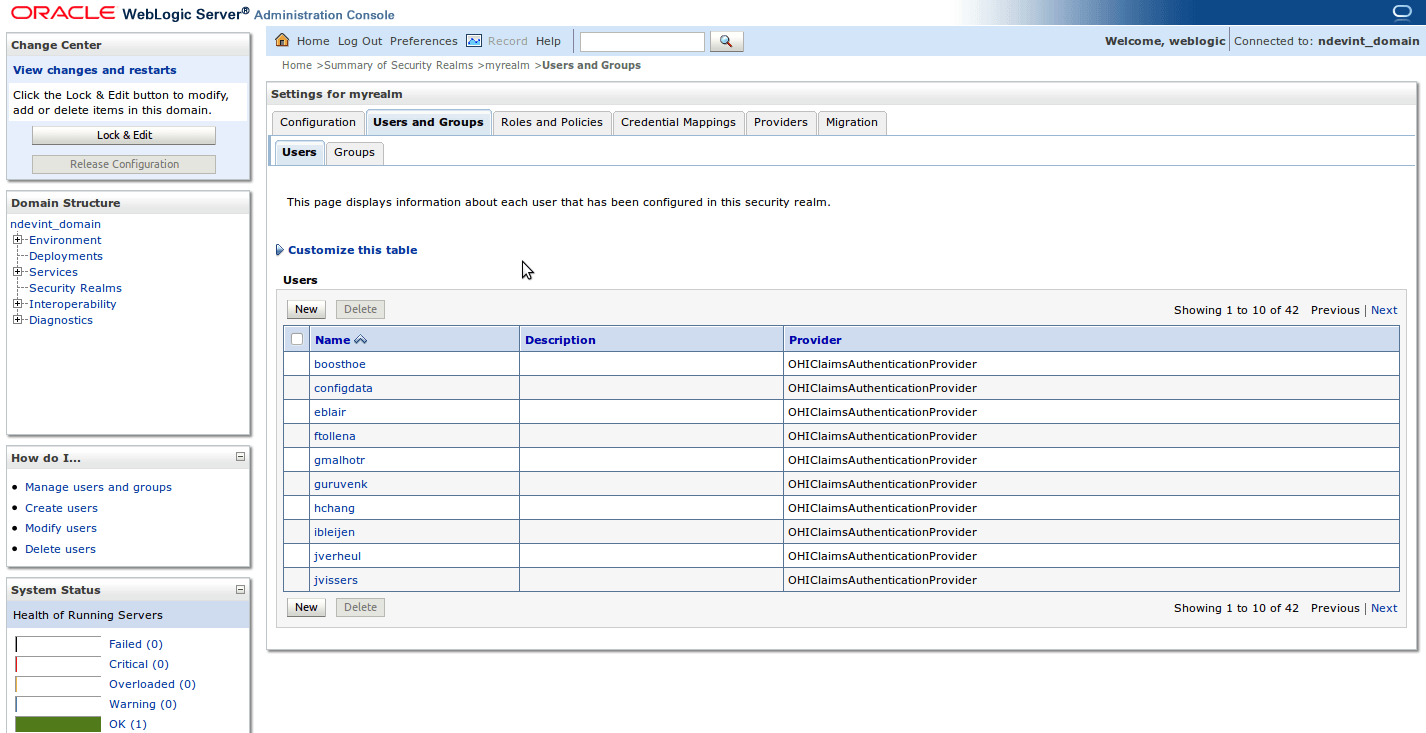Expand the Interoperability tree node
The height and width of the screenshot is (733, 1426).
point(17,304)
